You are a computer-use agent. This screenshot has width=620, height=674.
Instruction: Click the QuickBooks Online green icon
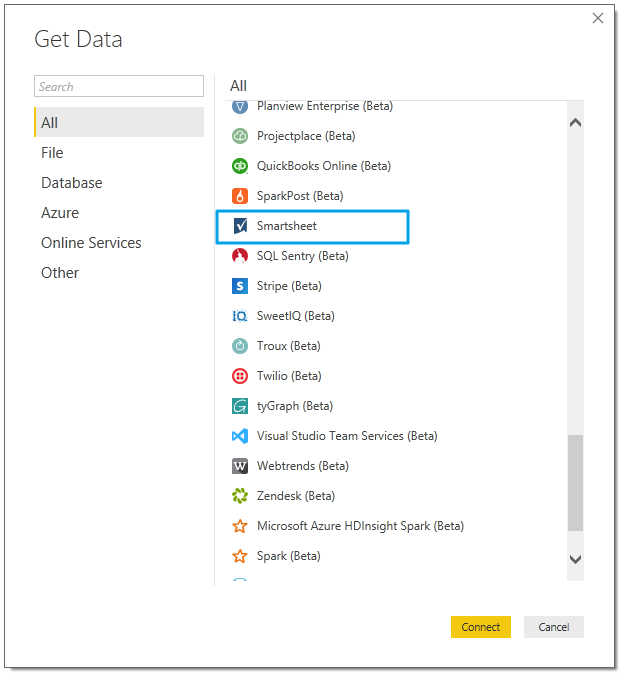coord(240,166)
